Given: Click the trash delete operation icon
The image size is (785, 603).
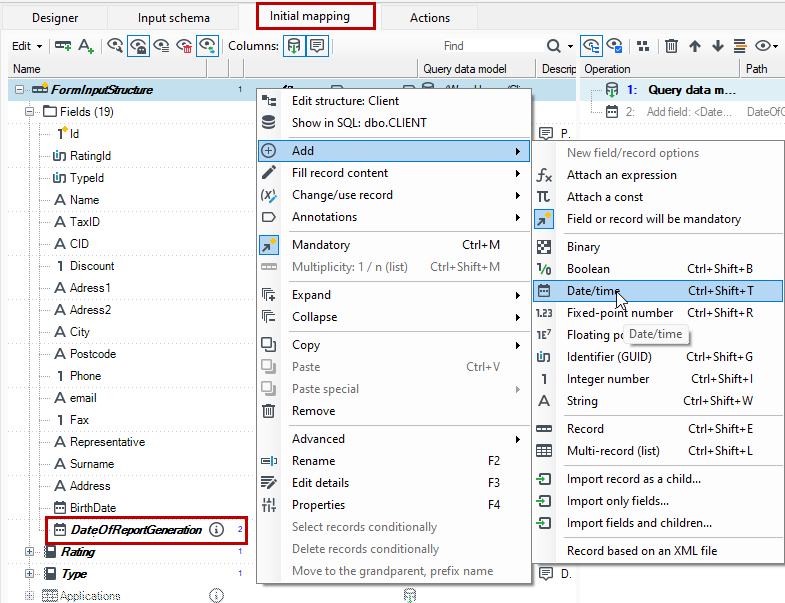Looking at the screenshot, I should click(x=671, y=46).
